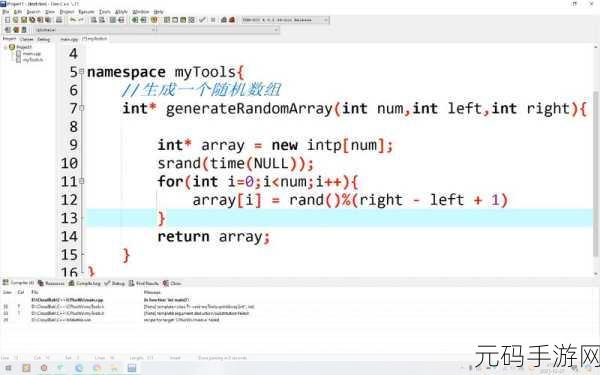Switch to the main.cpp editor tab

69,39
